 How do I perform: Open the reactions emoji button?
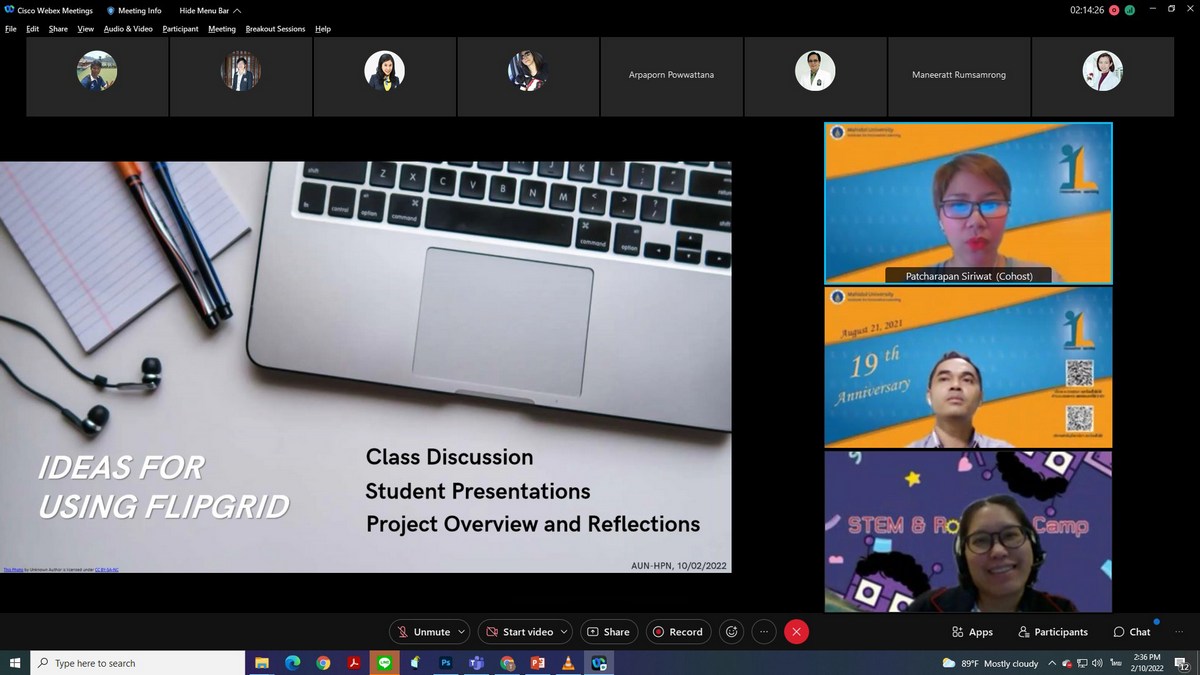click(732, 632)
